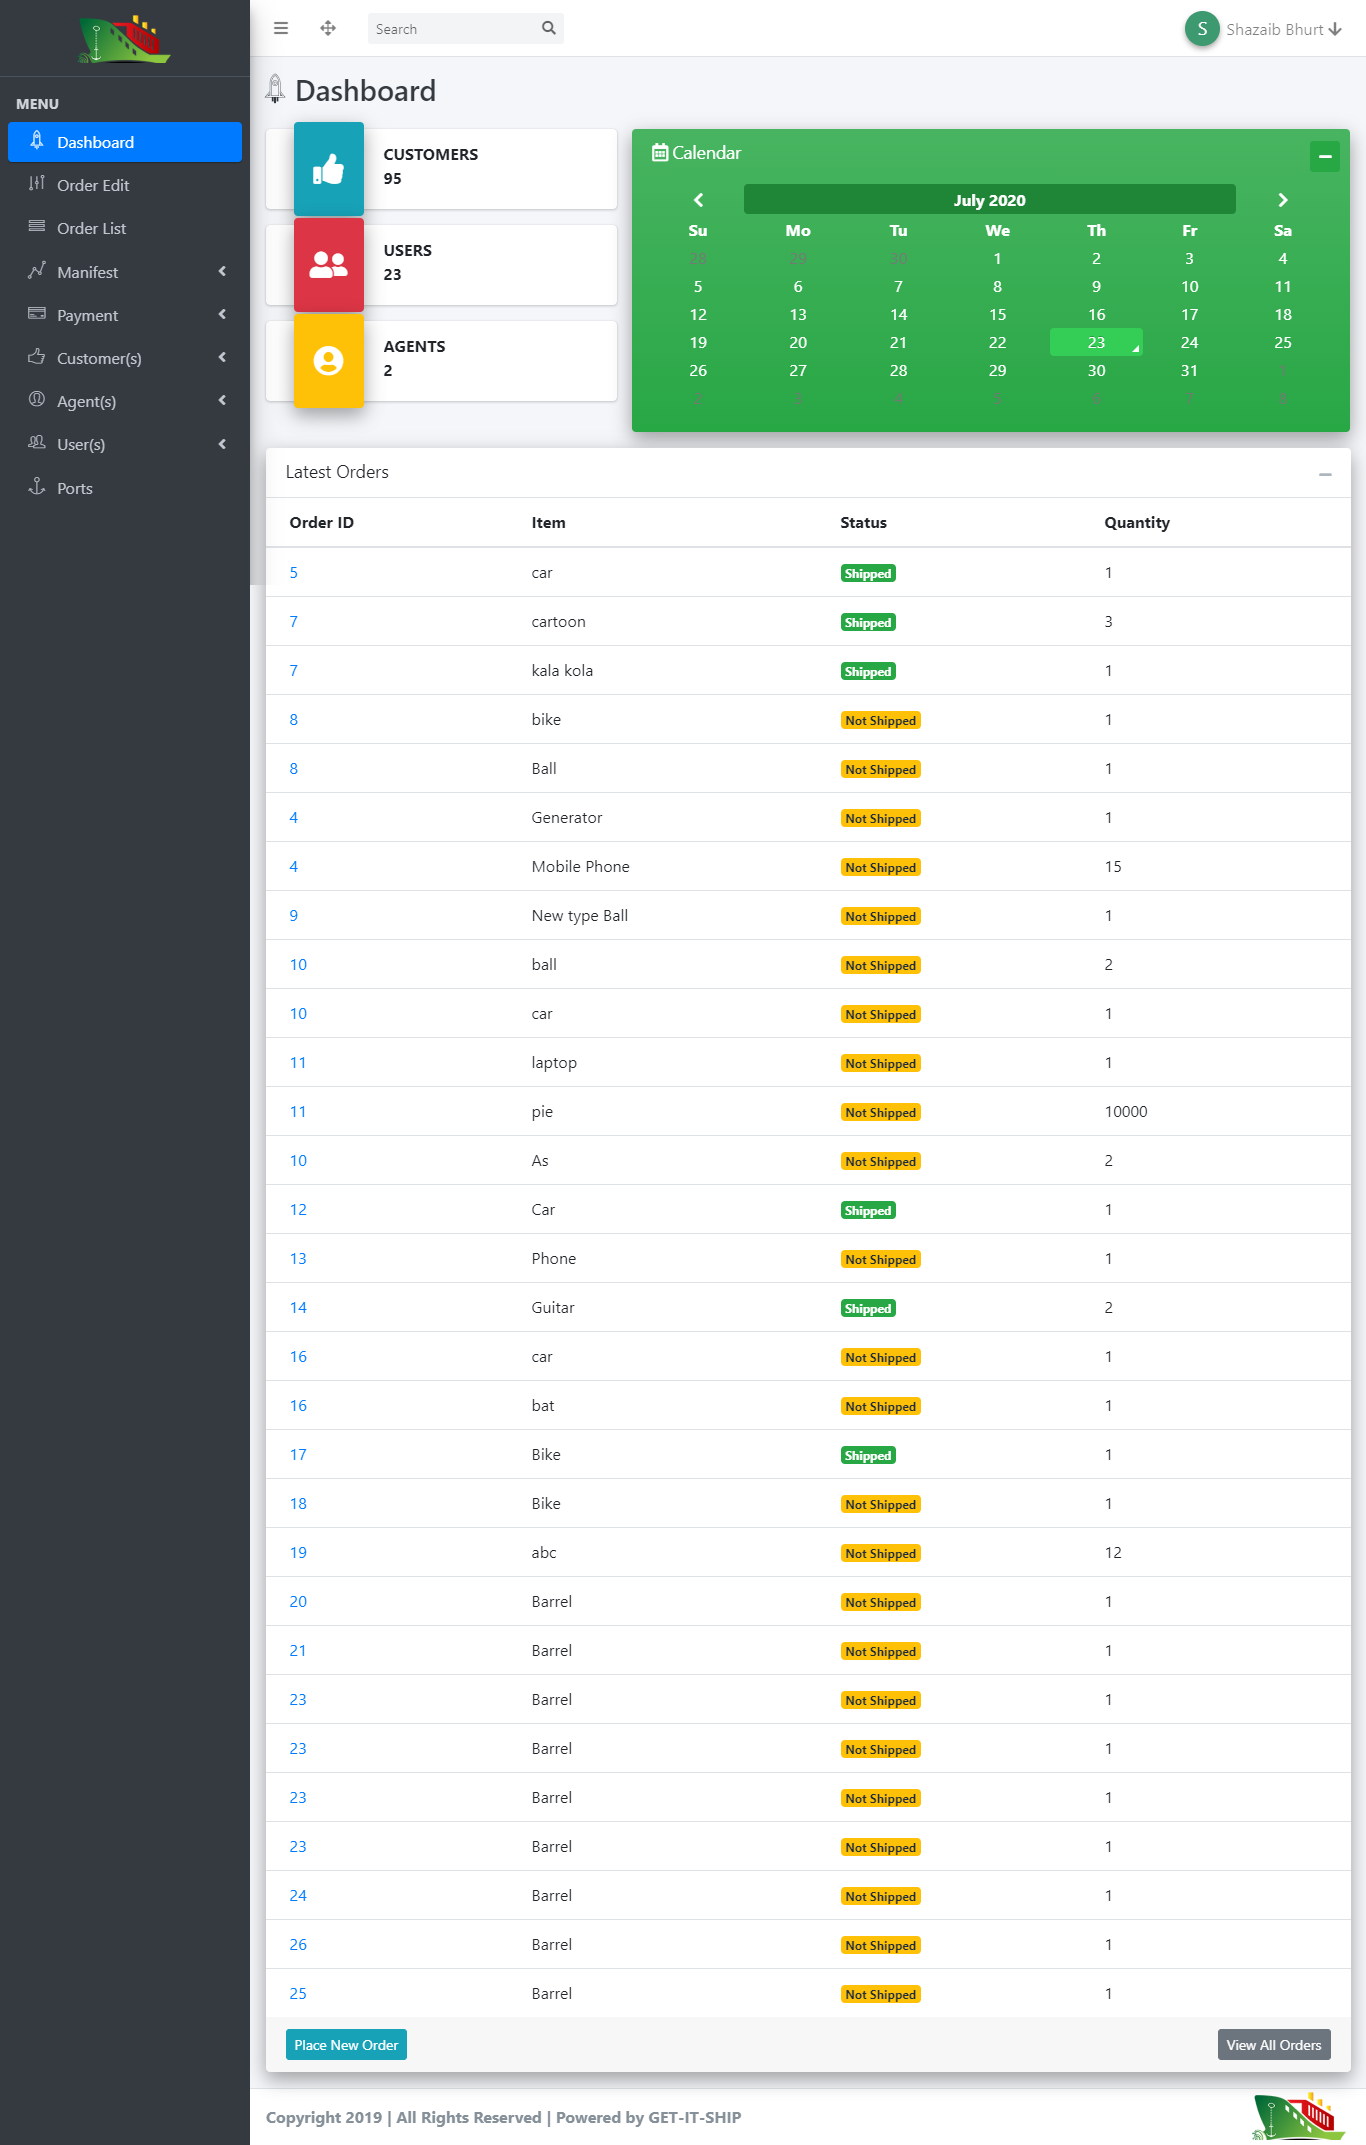The width and height of the screenshot is (1366, 2145).
Task: Click the fullscreen arrows icon
Action: pyautogui.click(x=328, y=28)
